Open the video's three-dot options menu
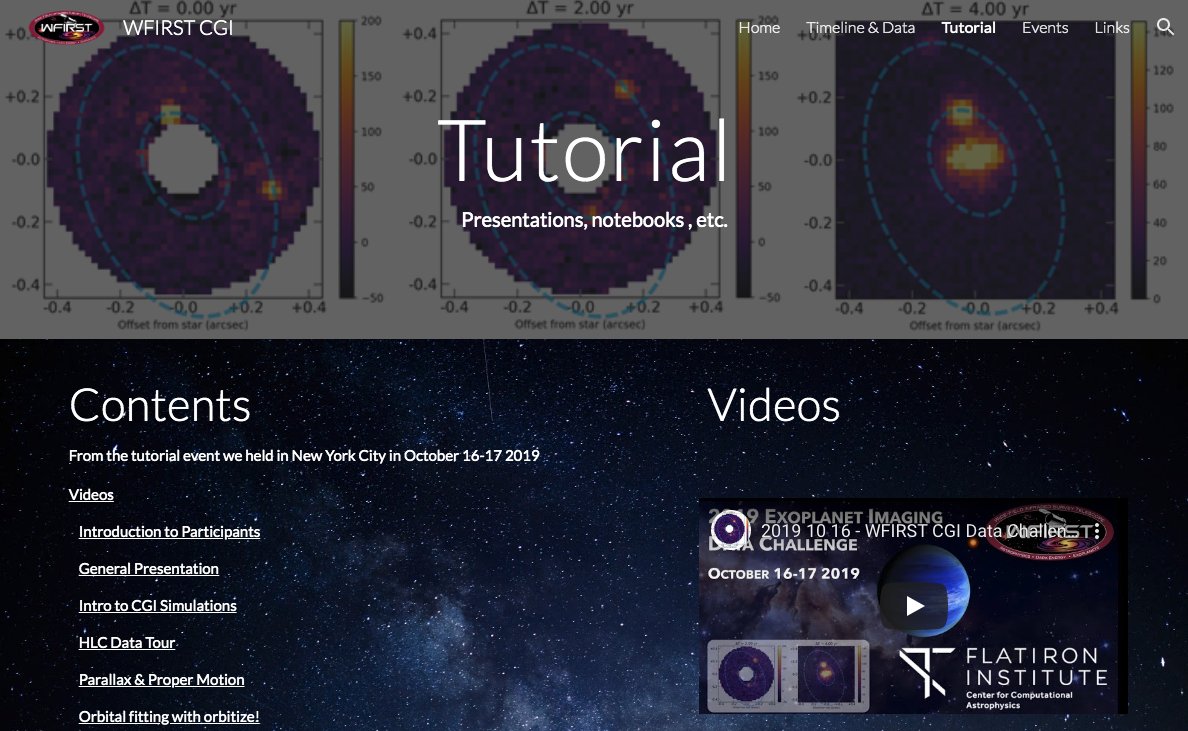The height and width of the screenshot is (731, 1188). tap(1096, 532)
